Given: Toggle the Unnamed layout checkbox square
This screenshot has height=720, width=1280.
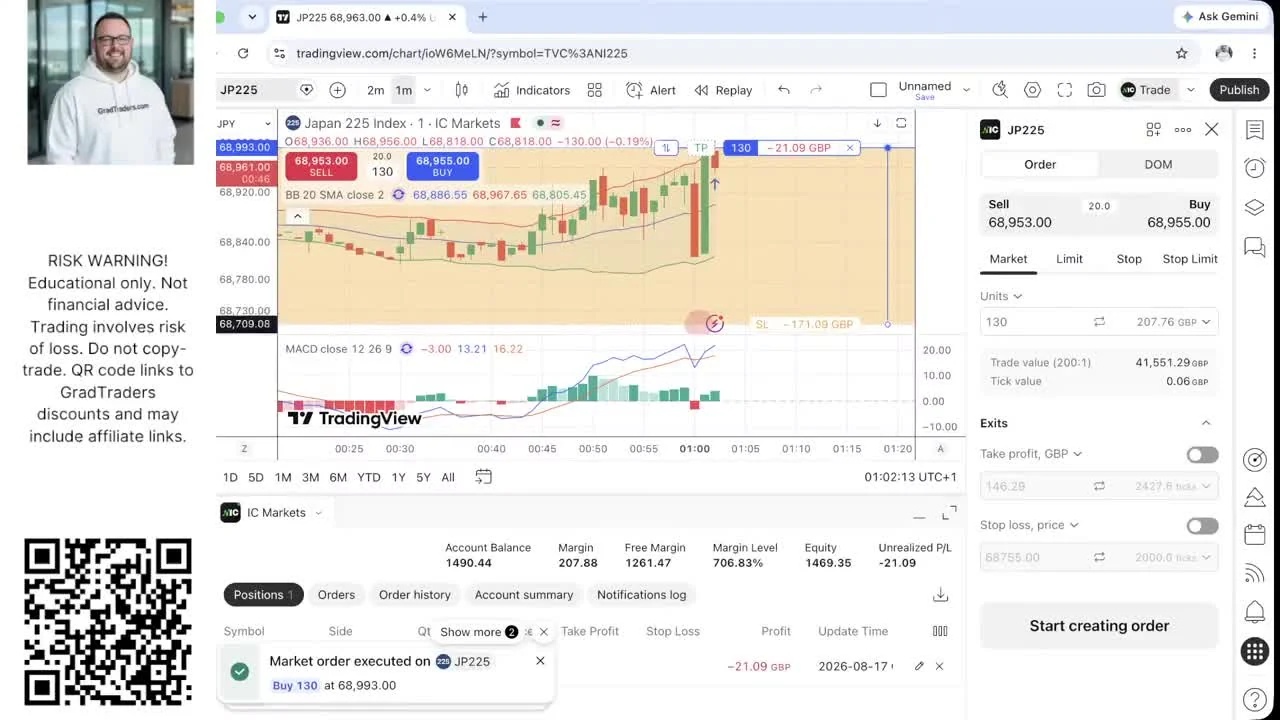Looking at the screenshot, I should pyautogui.click(x=878, y=90).
